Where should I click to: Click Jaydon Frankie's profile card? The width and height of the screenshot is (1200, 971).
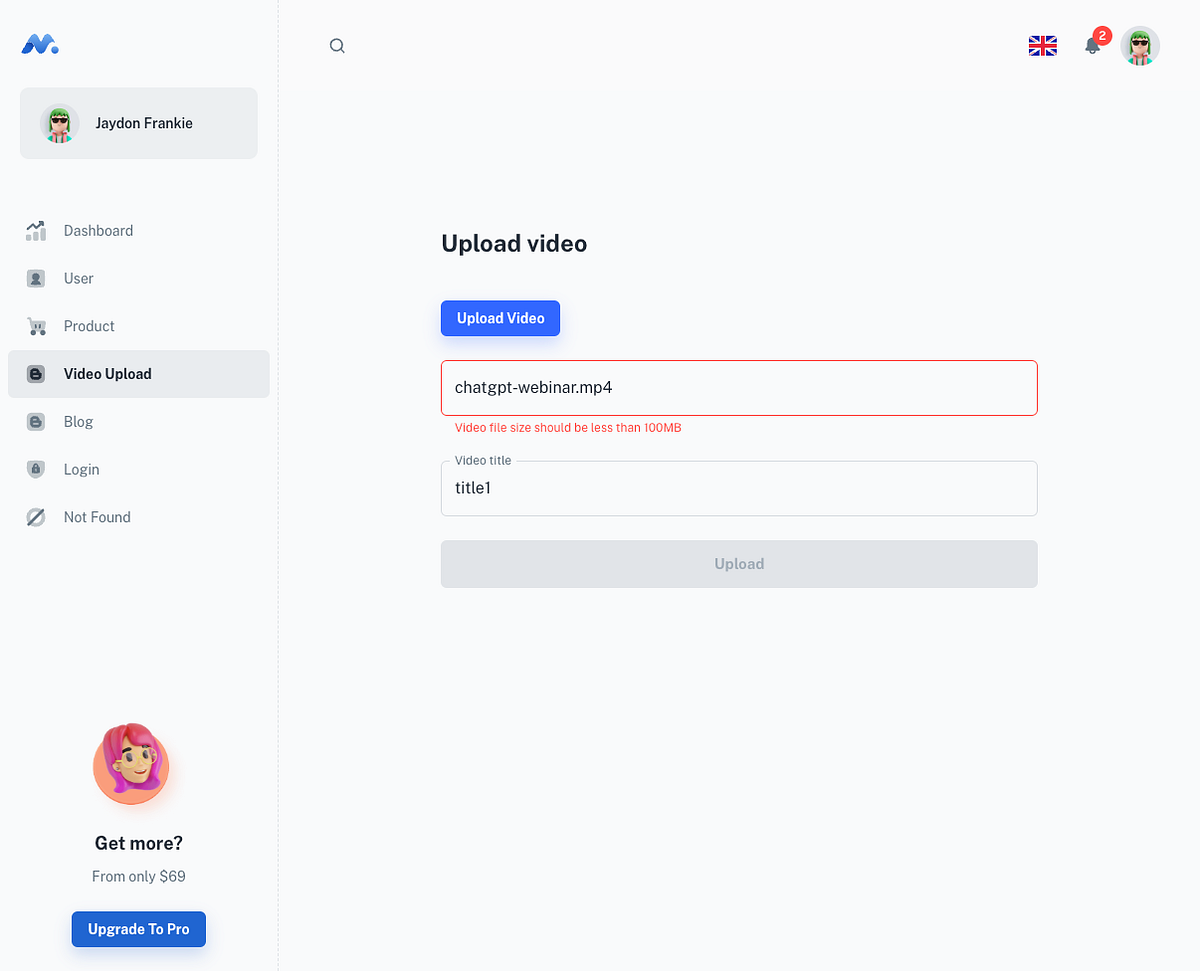click(x=138, y=123)
